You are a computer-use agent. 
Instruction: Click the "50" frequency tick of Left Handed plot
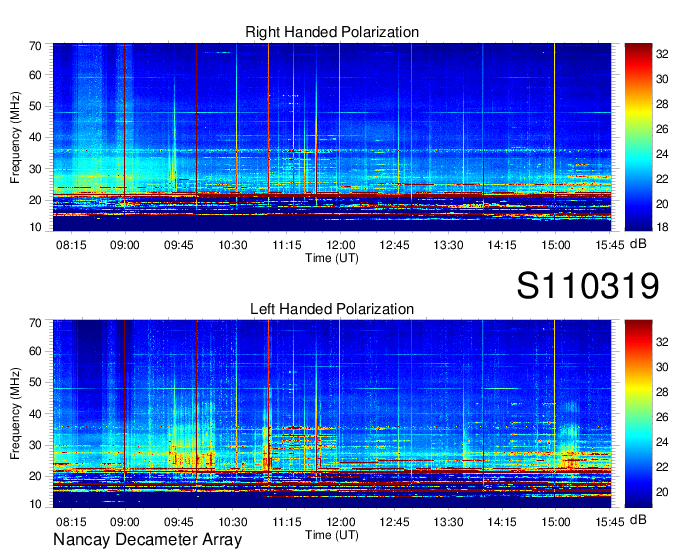coord(35,382)
